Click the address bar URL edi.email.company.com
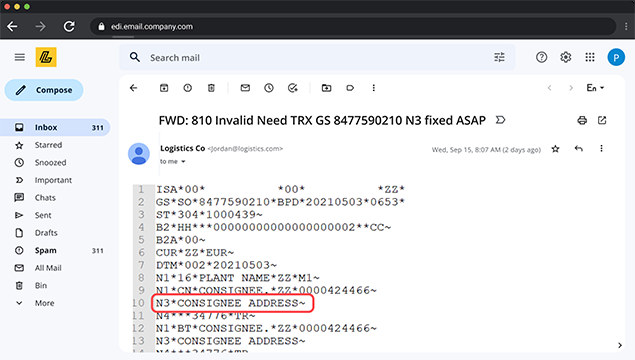This screenshot has height=360, width=635. coord(152,26)
